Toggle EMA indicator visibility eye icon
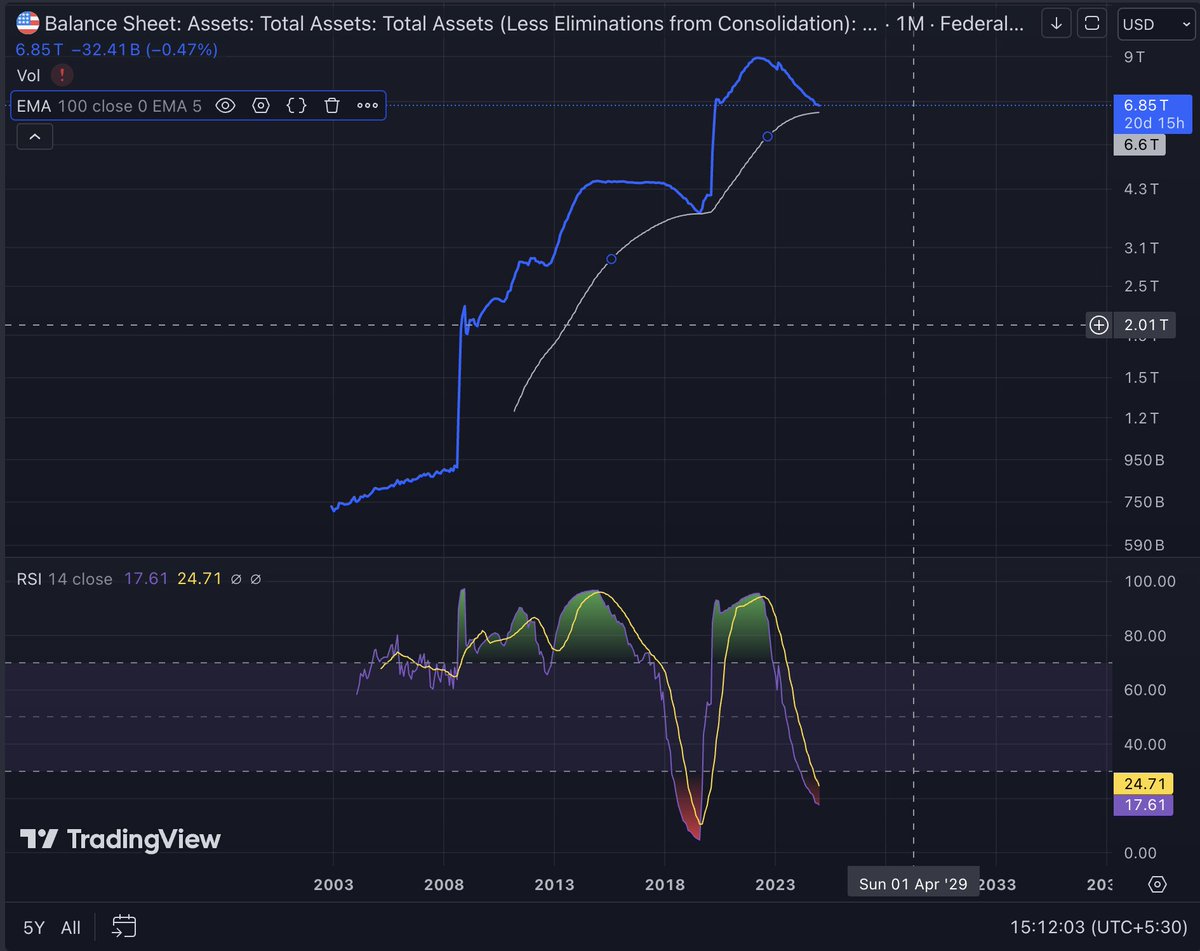 226,105
